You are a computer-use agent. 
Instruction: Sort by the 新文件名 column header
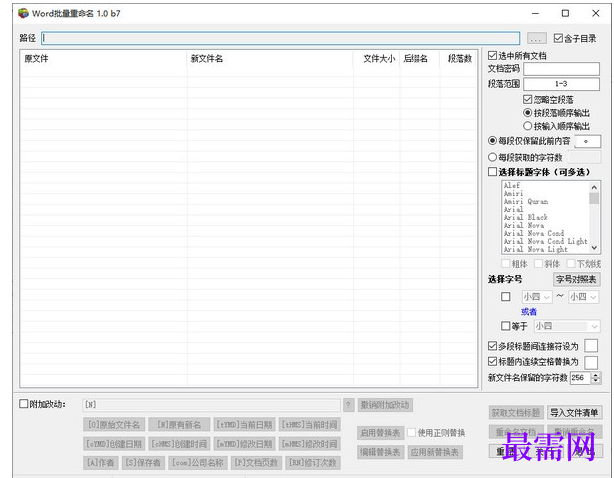[270, 59]
